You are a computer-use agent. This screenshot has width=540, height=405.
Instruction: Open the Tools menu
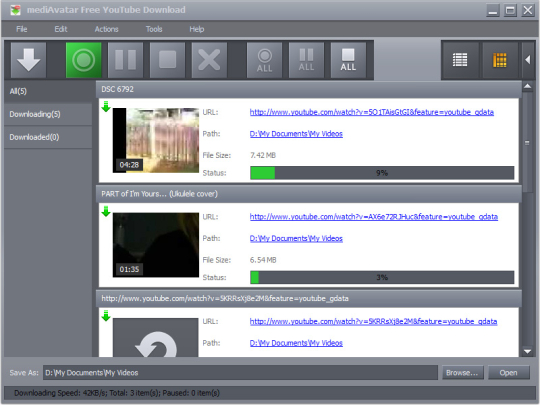pyautogui.click(x=154, y=29)
